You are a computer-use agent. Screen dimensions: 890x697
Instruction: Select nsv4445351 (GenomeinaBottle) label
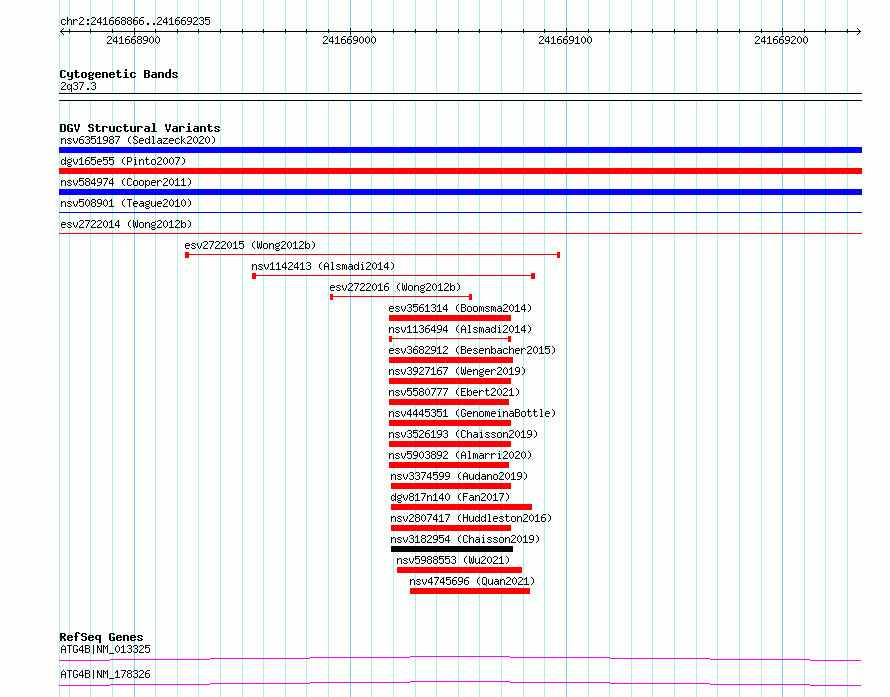point(472,413)
